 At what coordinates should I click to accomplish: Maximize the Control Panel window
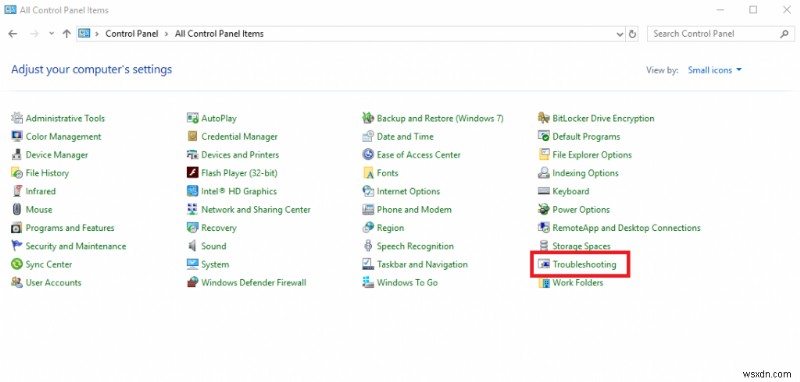(753, 10)
